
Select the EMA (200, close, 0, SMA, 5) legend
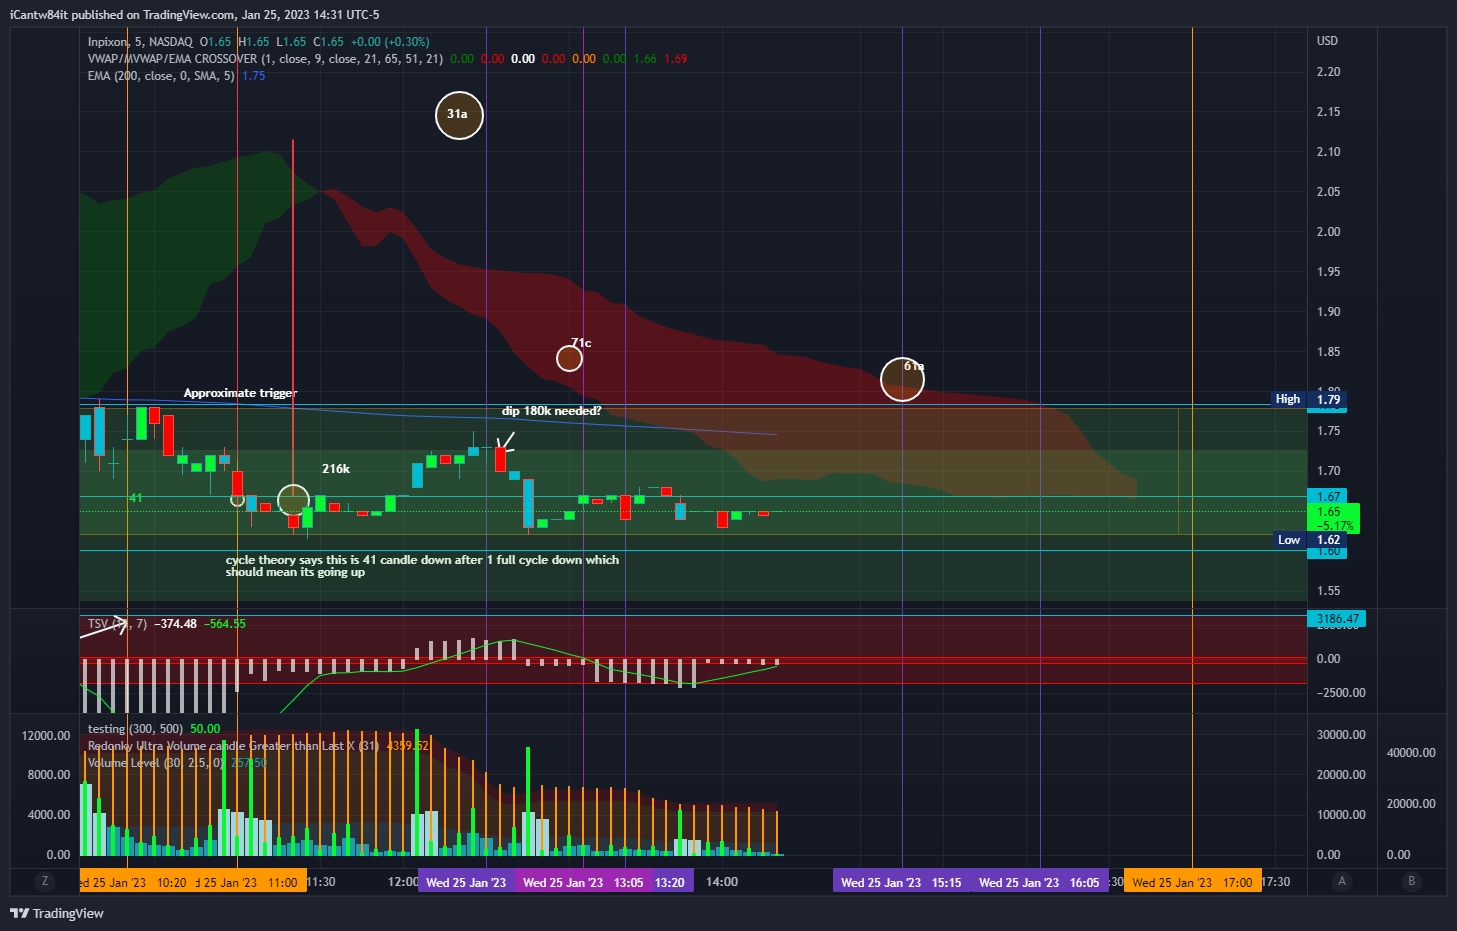(161, 76)
